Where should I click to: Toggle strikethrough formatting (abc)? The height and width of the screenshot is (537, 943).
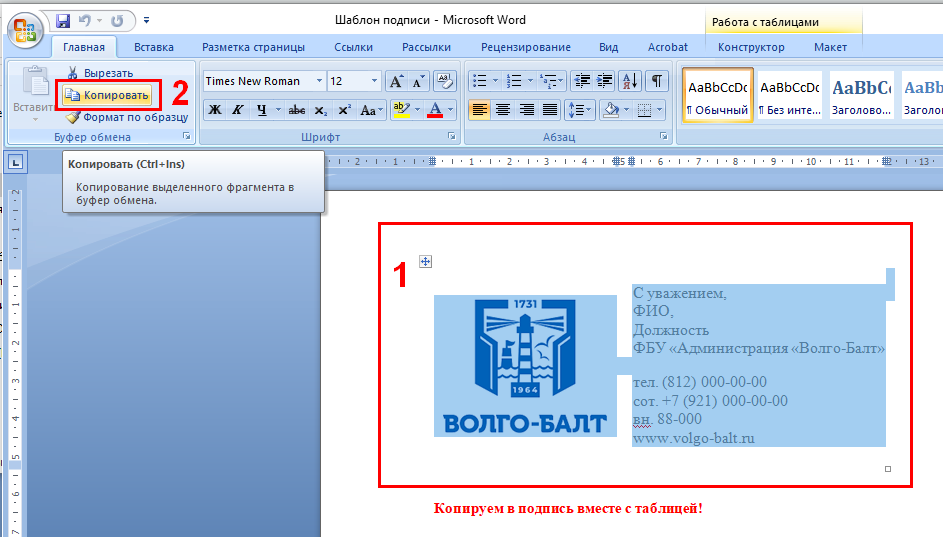click(297, 110)
